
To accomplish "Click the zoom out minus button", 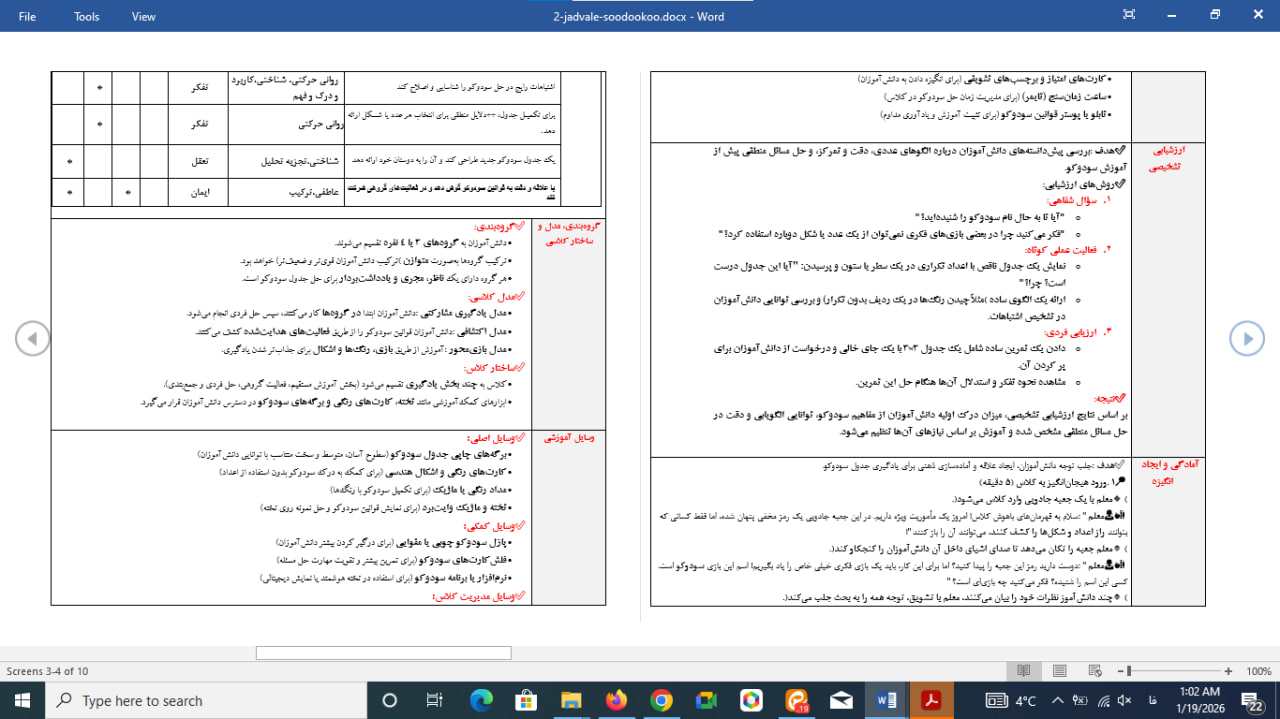I will [1118, 671].
